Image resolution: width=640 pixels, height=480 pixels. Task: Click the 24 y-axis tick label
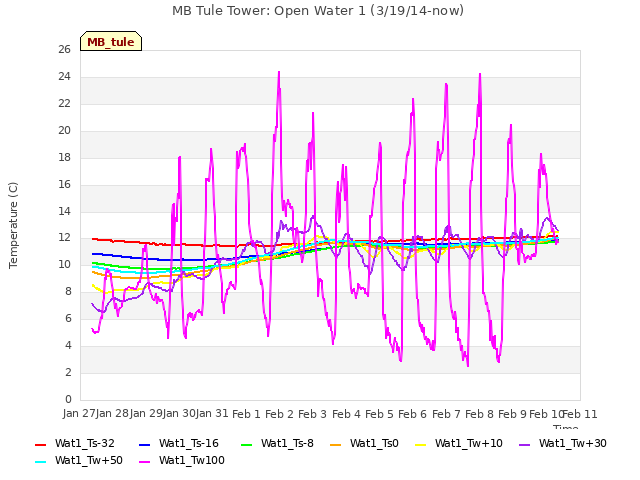pos(64,77)
